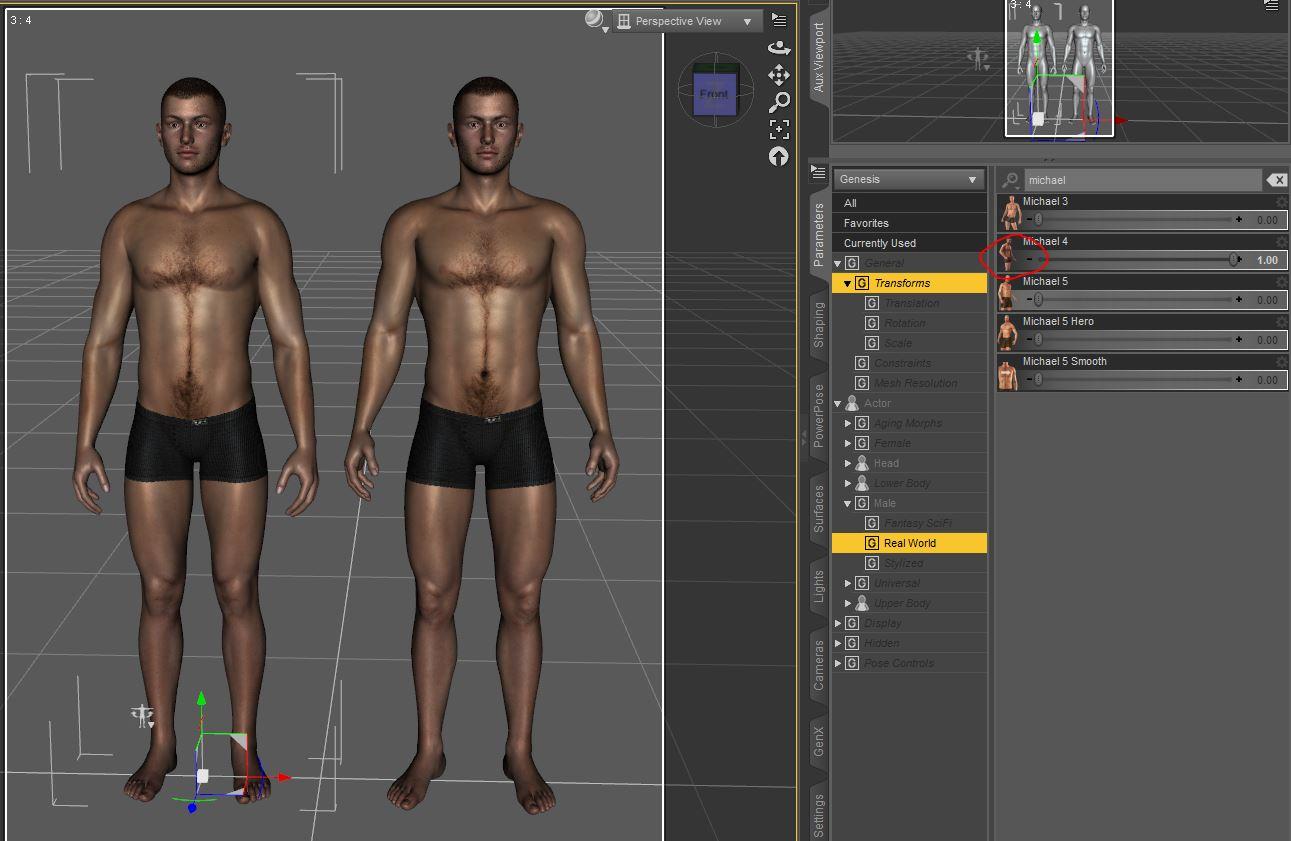
Task: Activate the orbit camera control
Action: (x=779, y=48)
